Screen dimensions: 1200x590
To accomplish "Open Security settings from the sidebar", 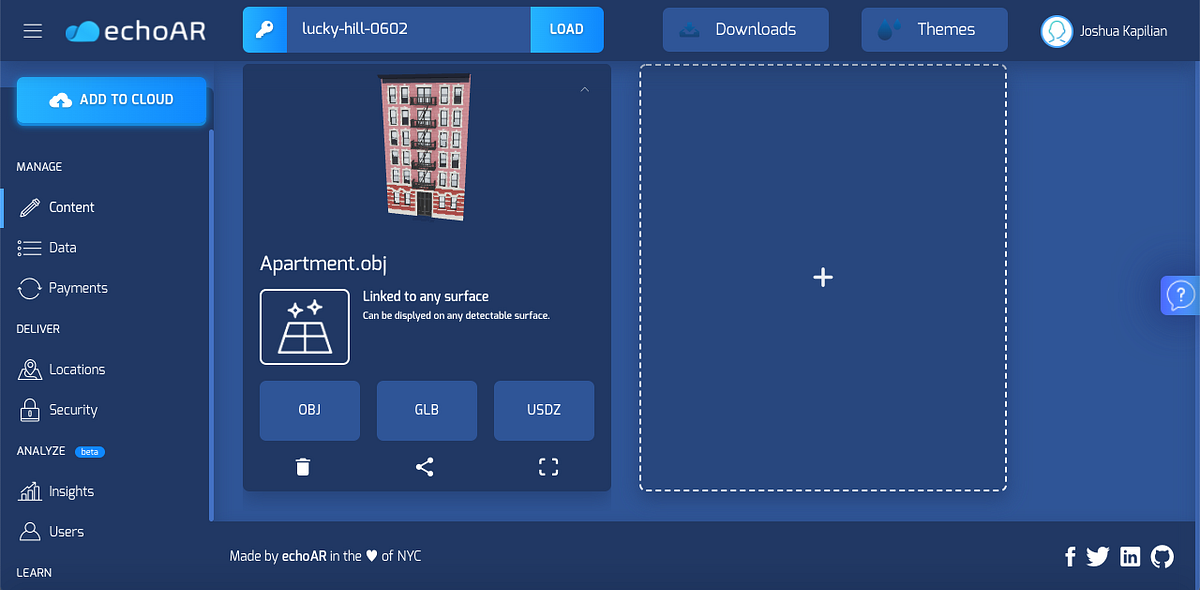I will pos(71,410).
